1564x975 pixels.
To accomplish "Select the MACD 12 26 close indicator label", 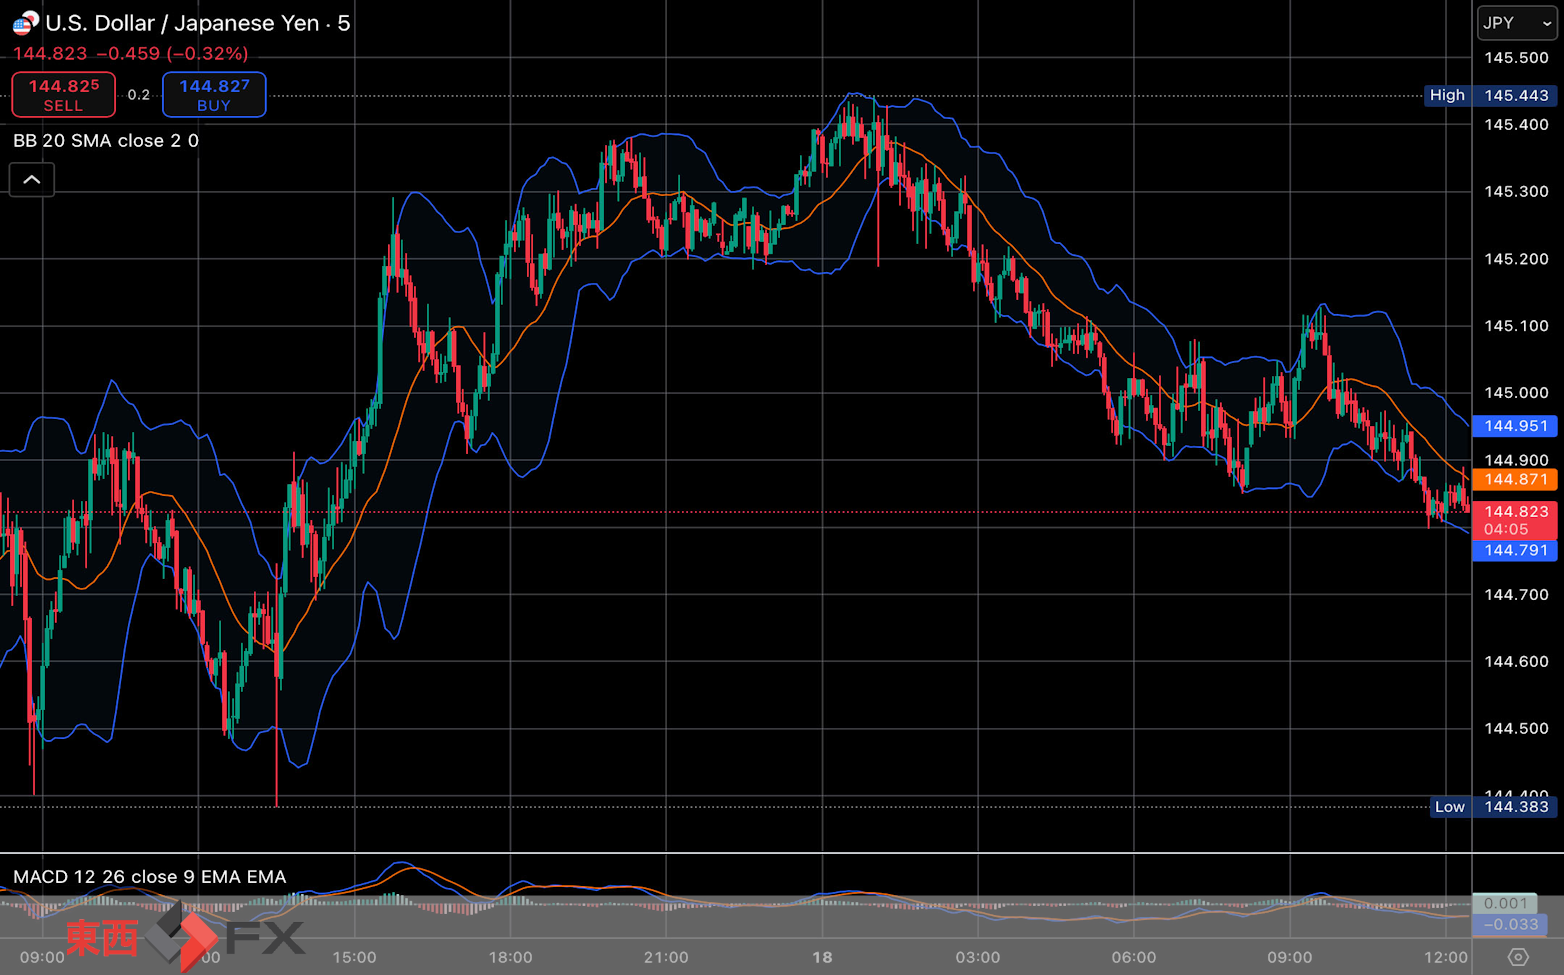I will click(150, 877).
